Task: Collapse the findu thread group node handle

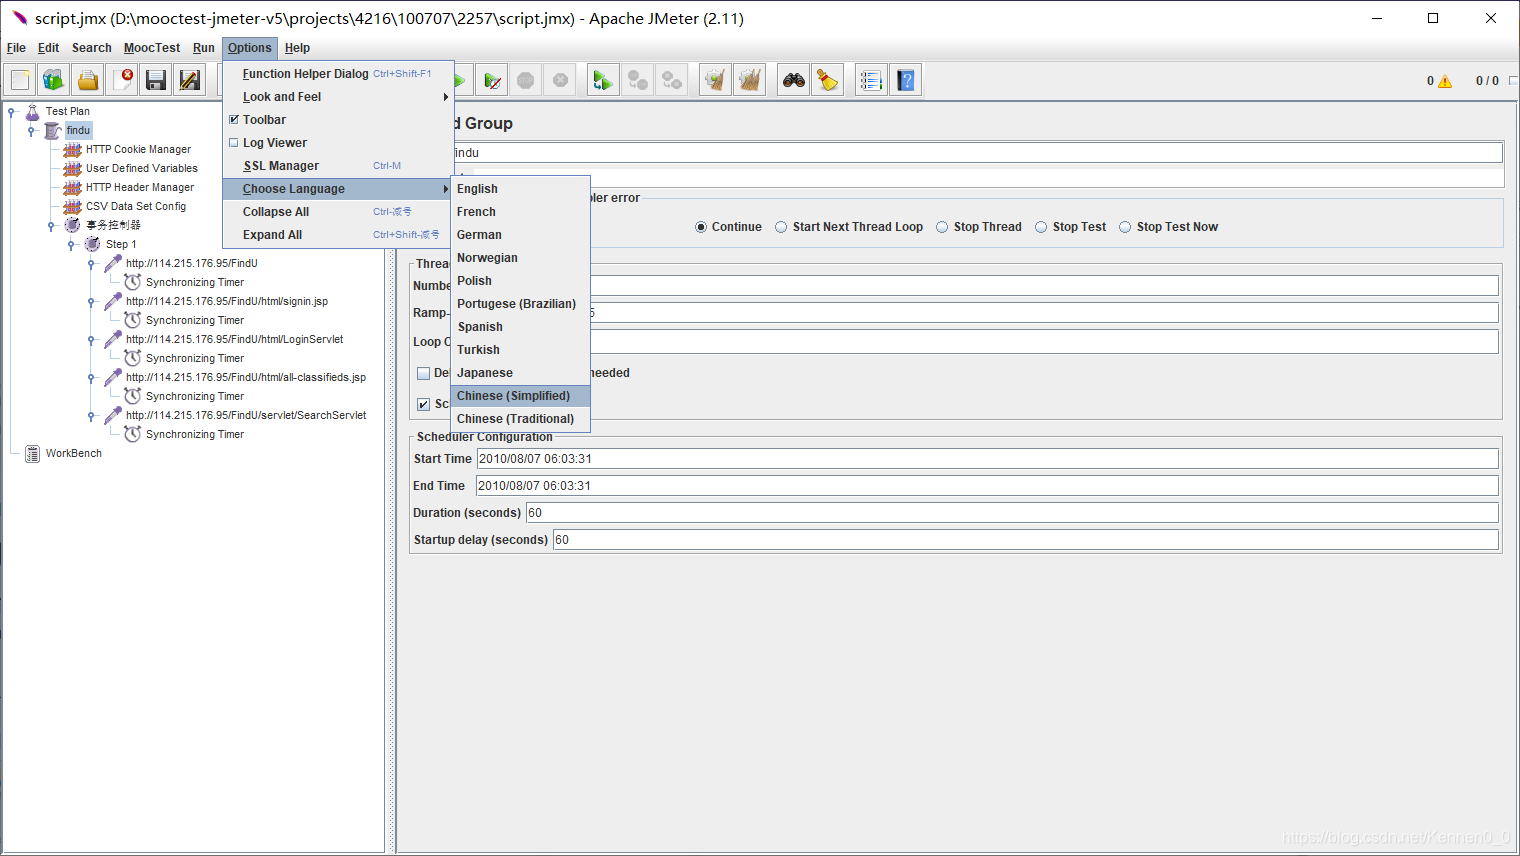Action: [x=32, y=130]
